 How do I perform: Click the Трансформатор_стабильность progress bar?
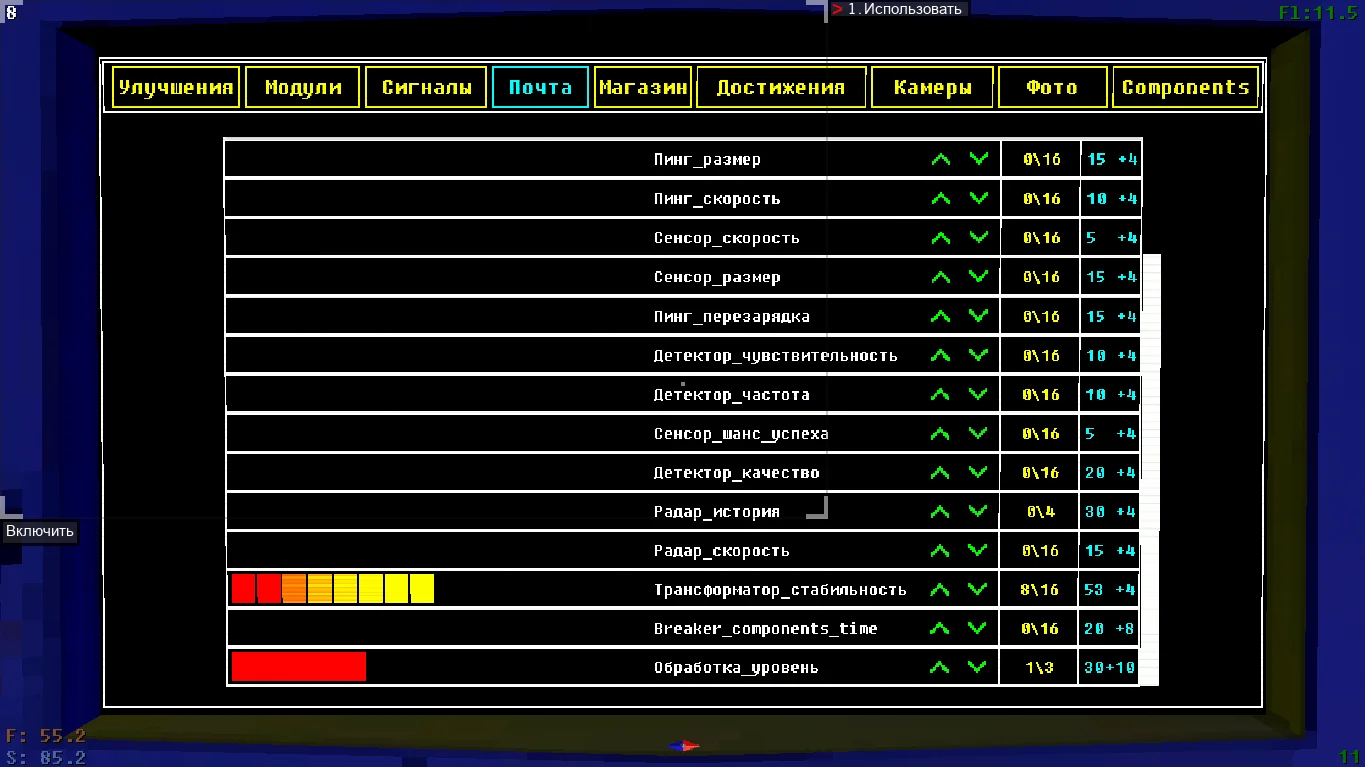332,589
